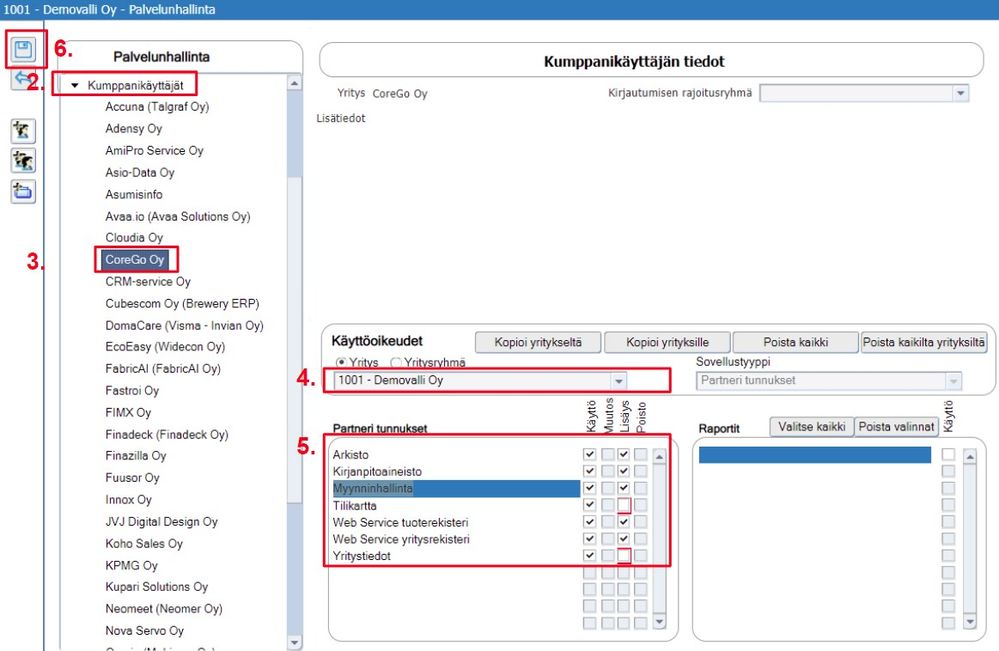Image resolution: width=999 pixels, height=651 pixels.
Task: Select the Tilikartta row
Action: click(x=456, y=506)
